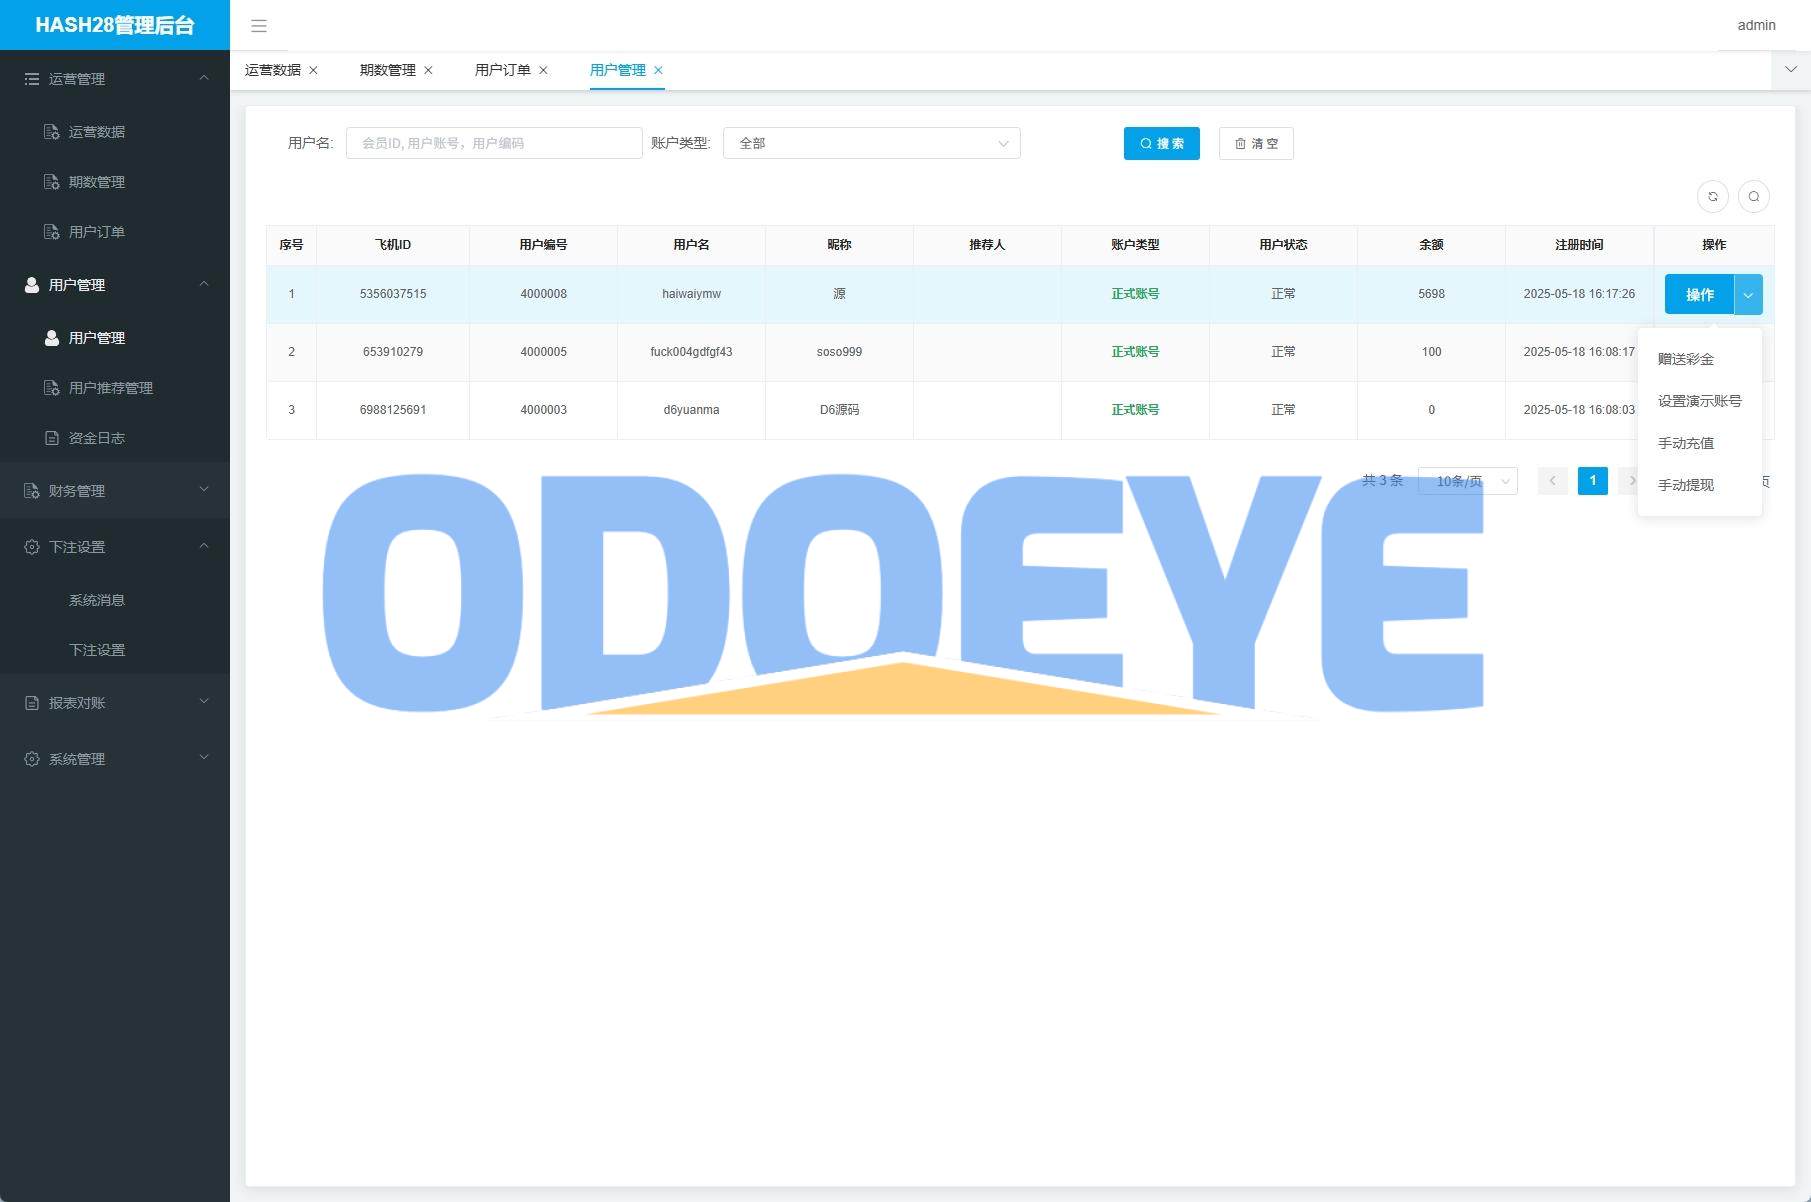
Task: Close the 用户订单 tab
Action: (x=543, y=70)
